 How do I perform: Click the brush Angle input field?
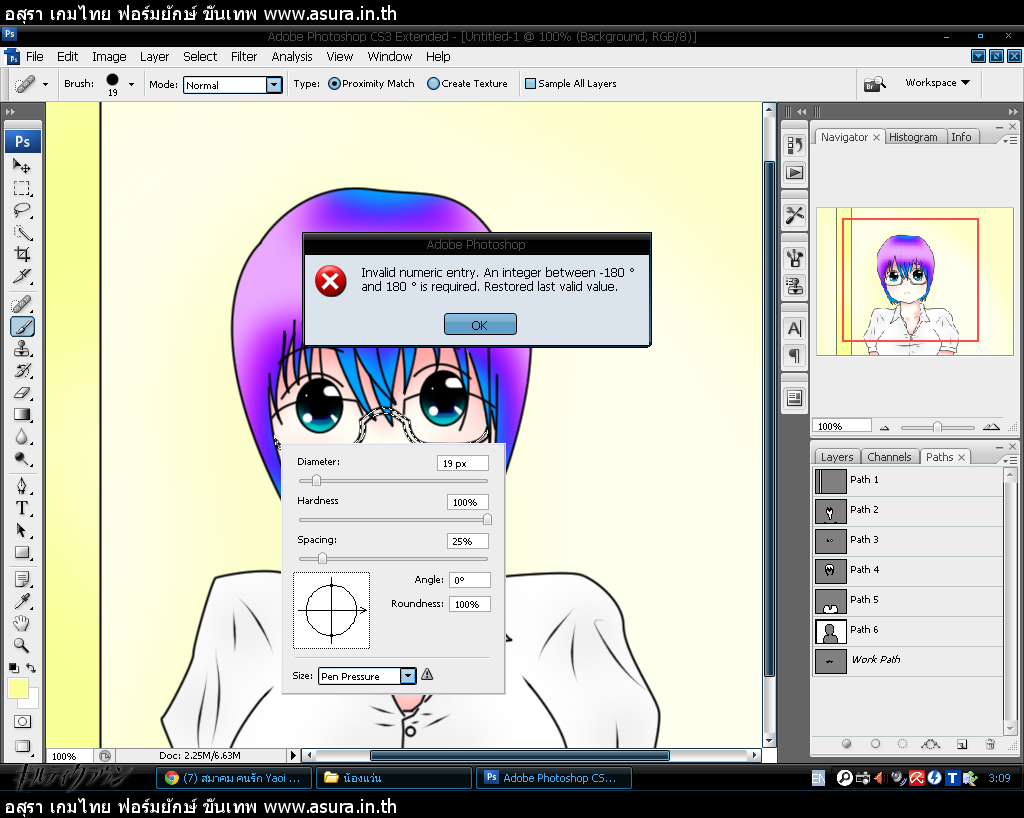click(x=470, y=580)
